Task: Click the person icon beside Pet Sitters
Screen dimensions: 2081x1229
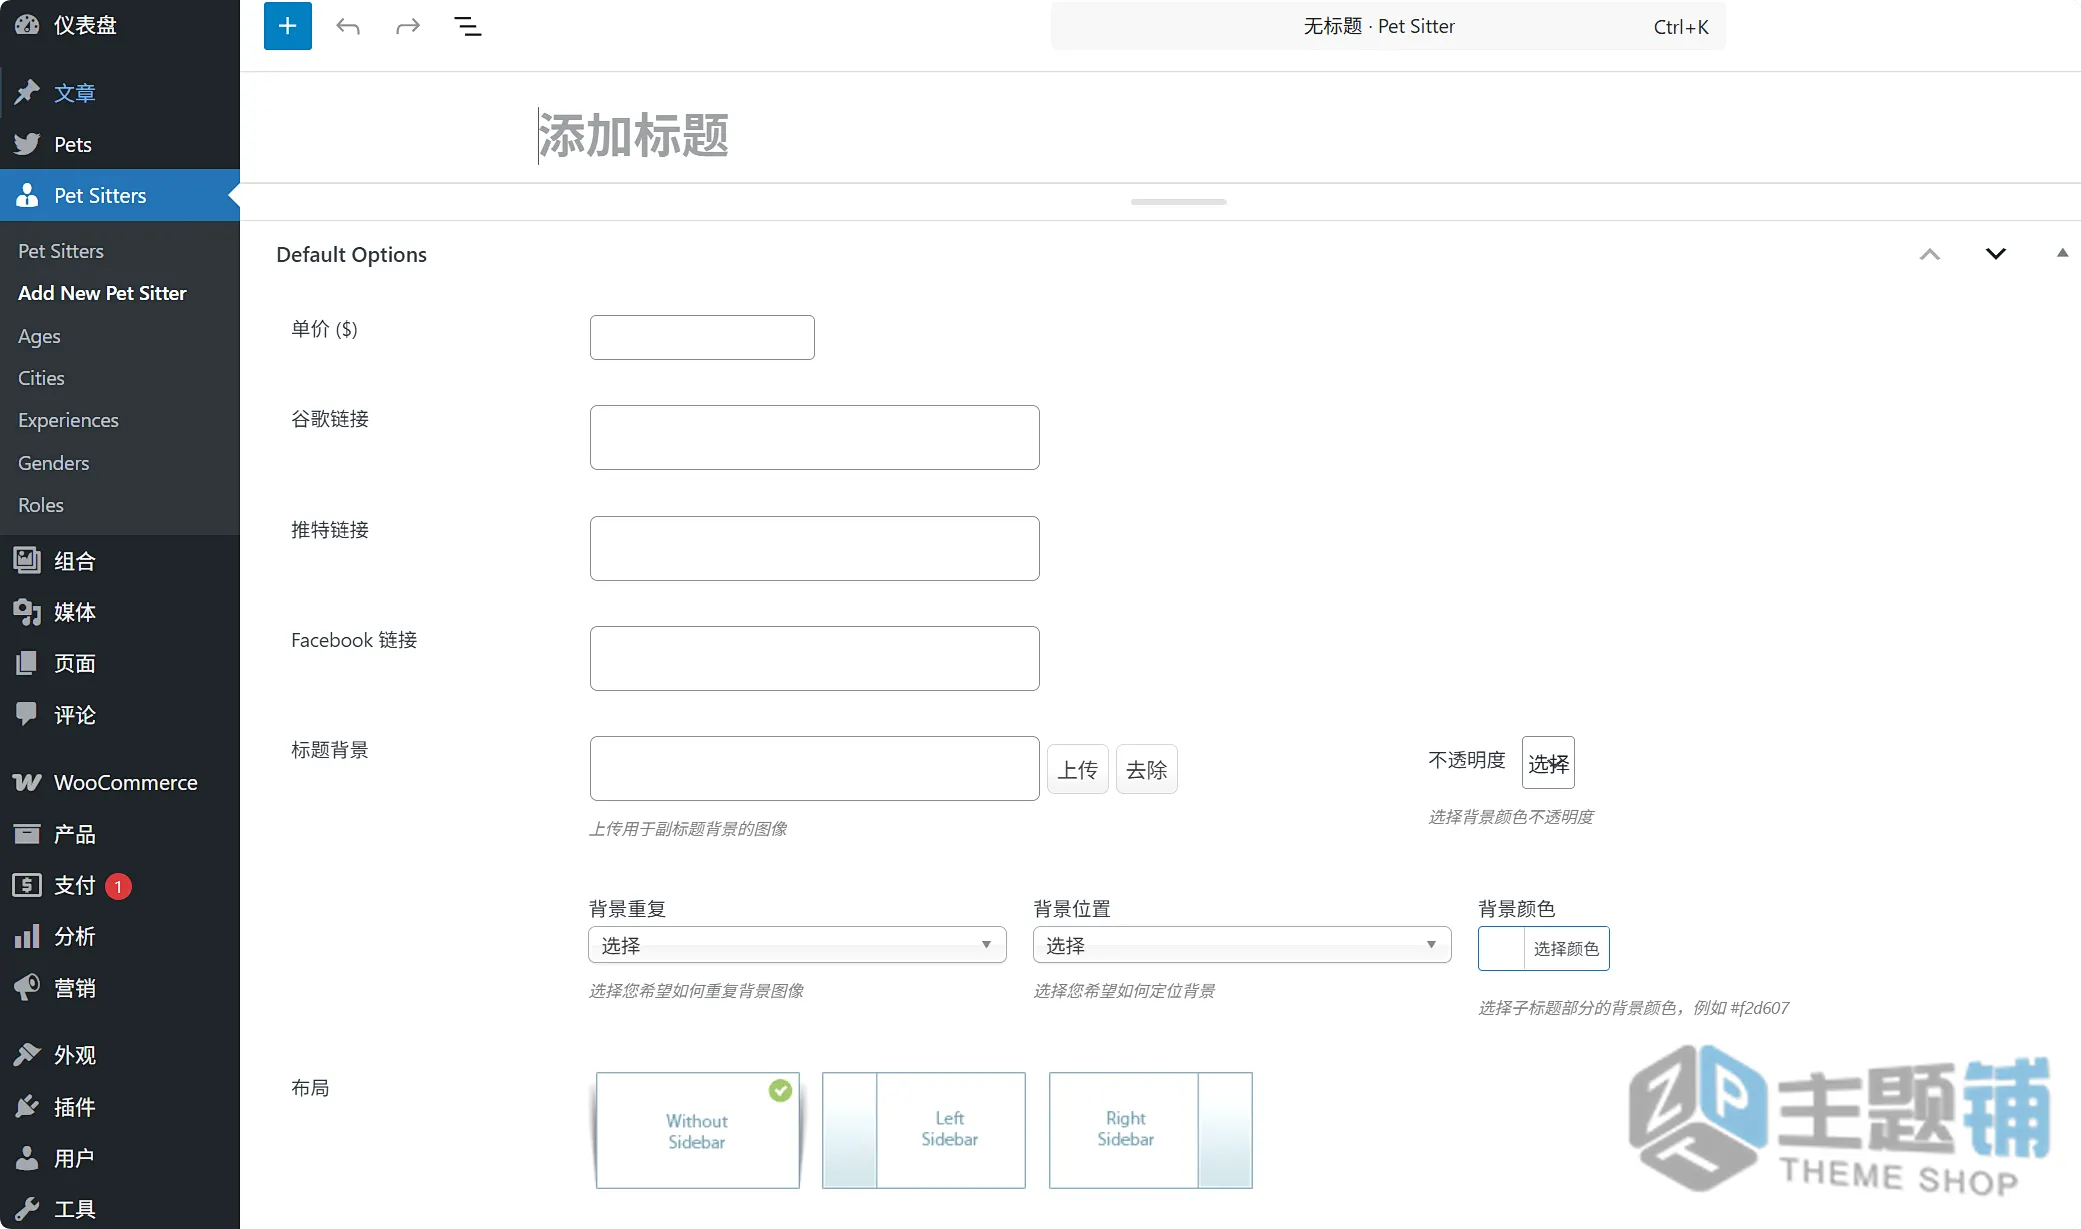Action: [x=27, y=195]
